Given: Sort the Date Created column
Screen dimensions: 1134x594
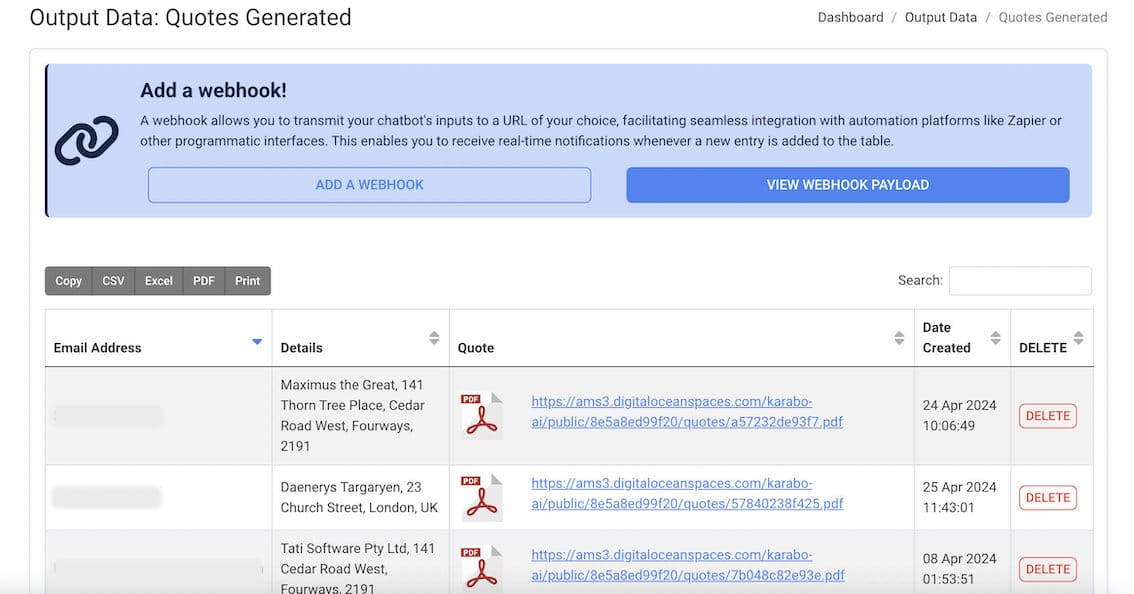Looking at the screenshot, I should click(995, 338).
